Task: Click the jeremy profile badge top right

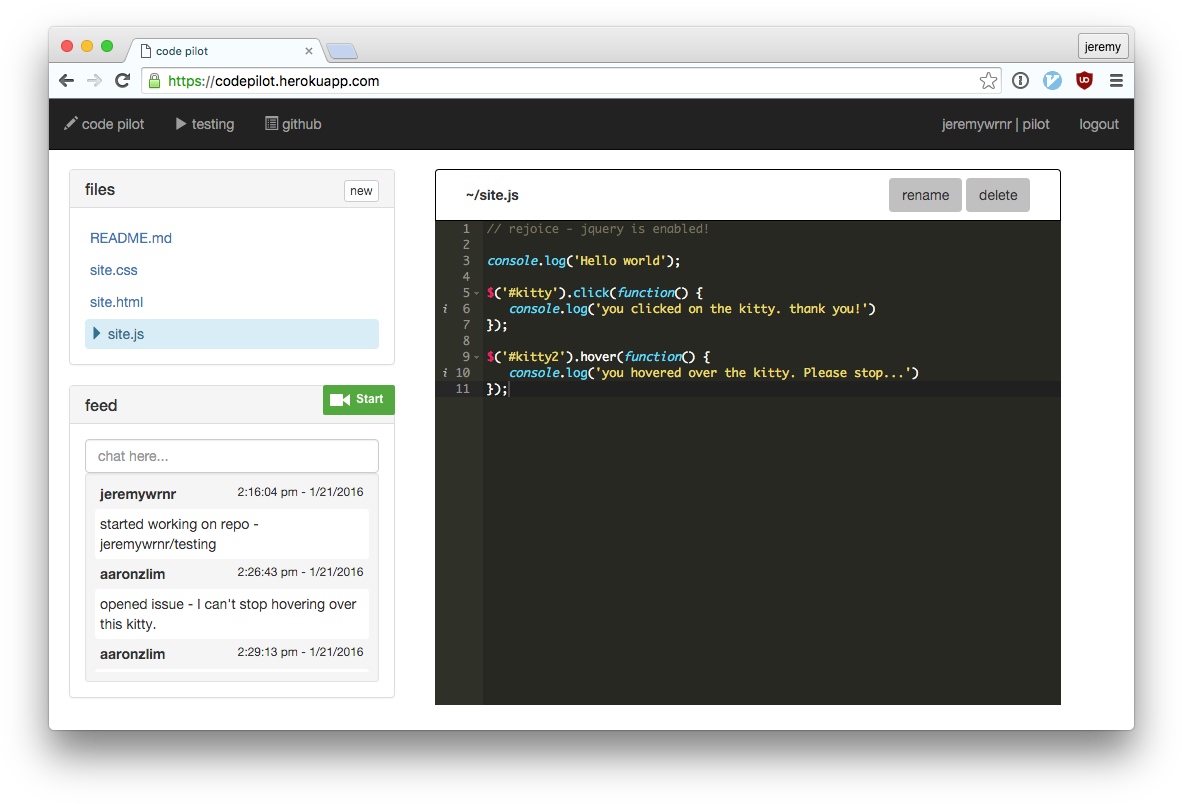Action: point(1102,46)
